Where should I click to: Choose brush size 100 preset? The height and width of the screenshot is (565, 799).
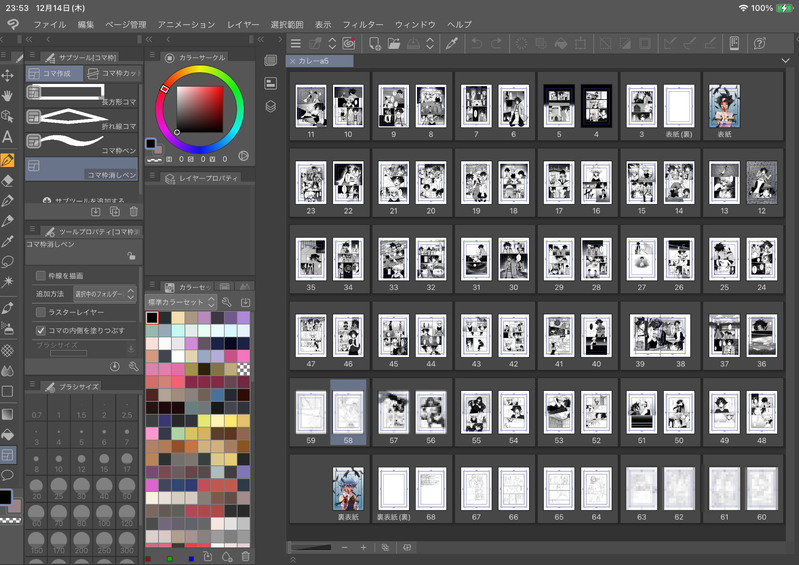[x=104, y=516]
